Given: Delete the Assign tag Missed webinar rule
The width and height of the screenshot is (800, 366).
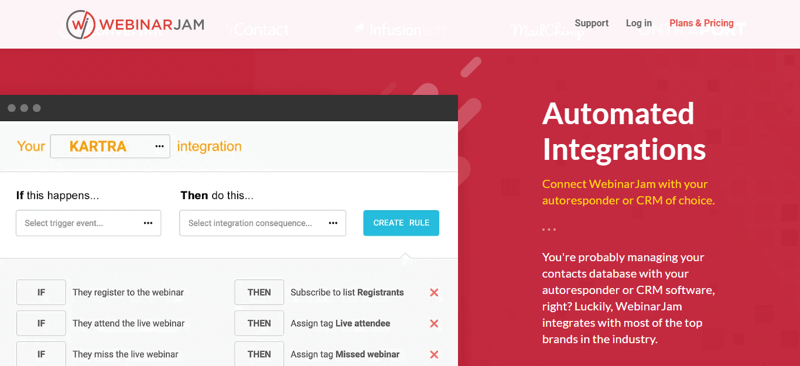Looking at the screenshot, I should pos(434,354).
